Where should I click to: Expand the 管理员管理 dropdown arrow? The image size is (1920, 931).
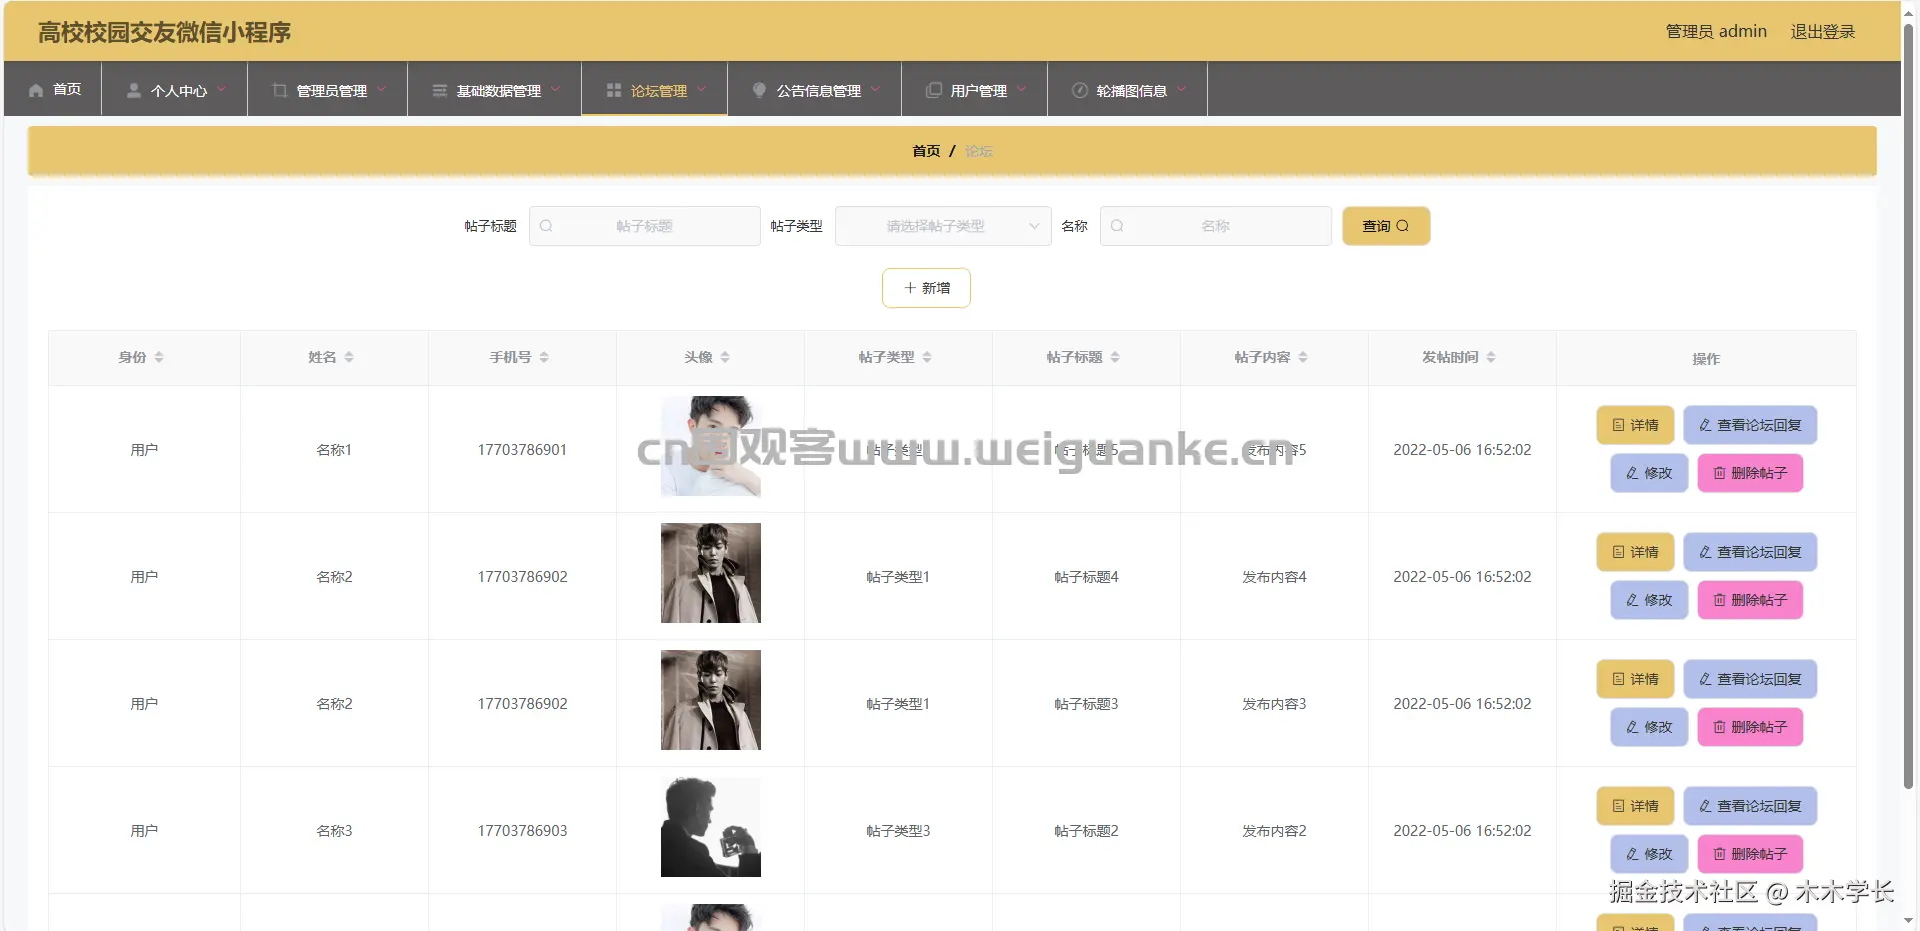click(381, 89)
